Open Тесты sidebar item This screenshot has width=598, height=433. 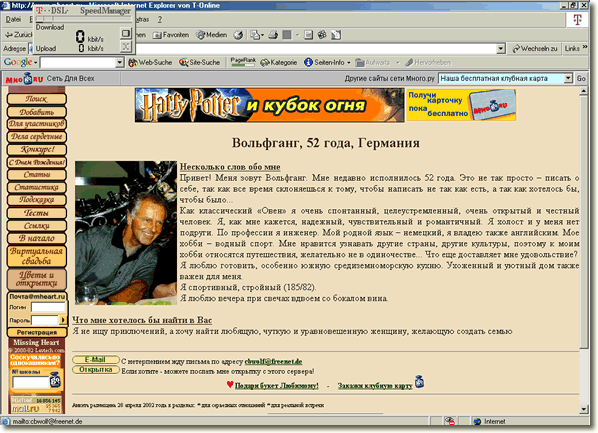point(37,213)
